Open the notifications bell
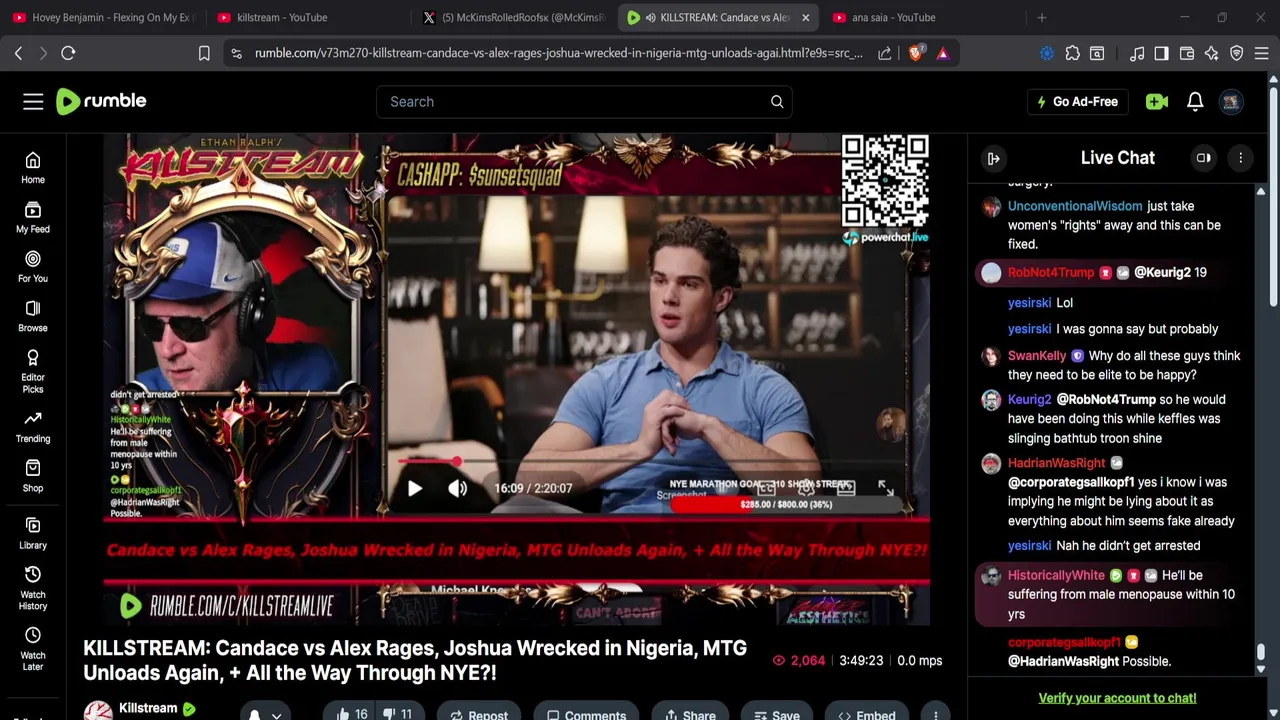The height and width of the screenshot is (720, 1280). pos(1195,101)
